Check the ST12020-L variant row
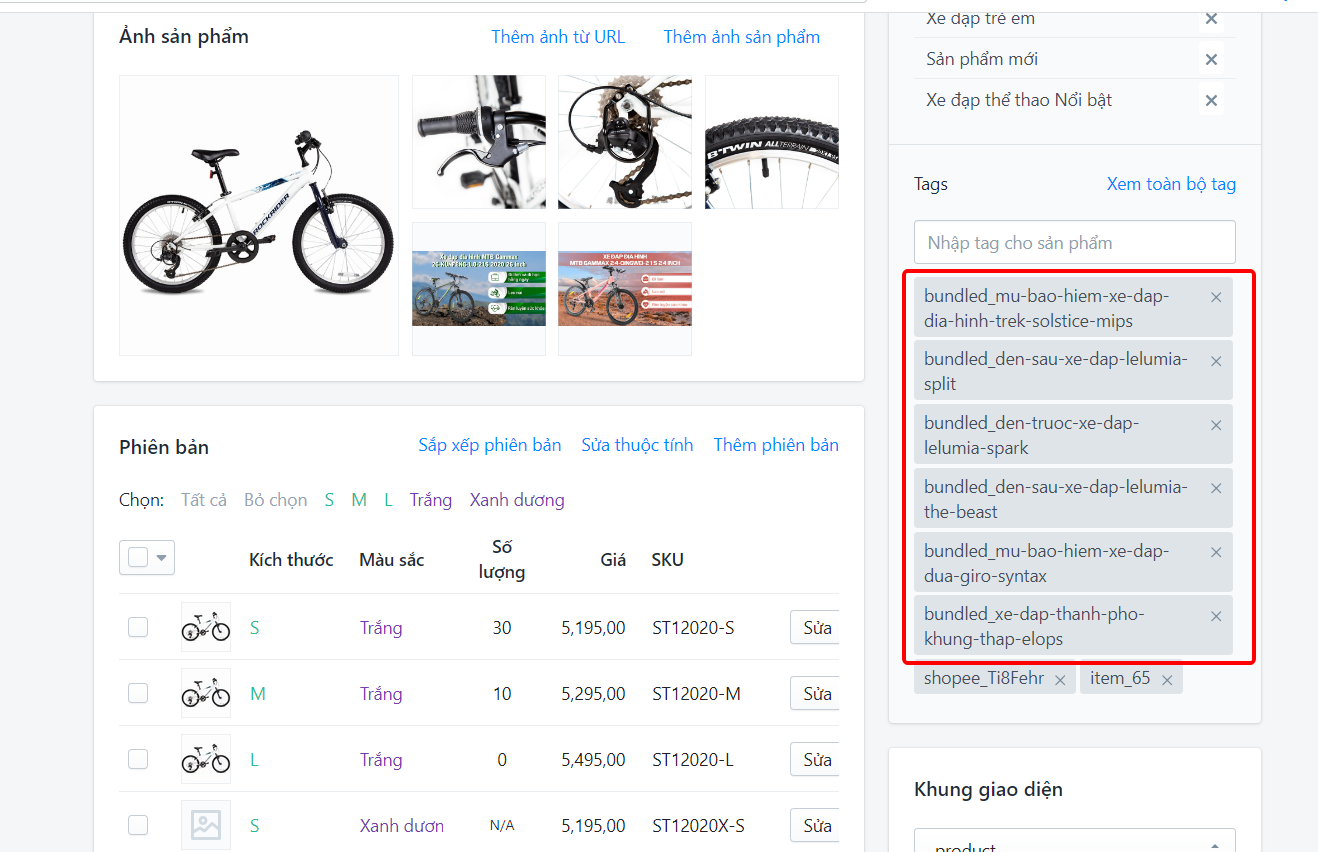Image resolution: width=1318 pixels, height=852 pixels. coord(138,759)
